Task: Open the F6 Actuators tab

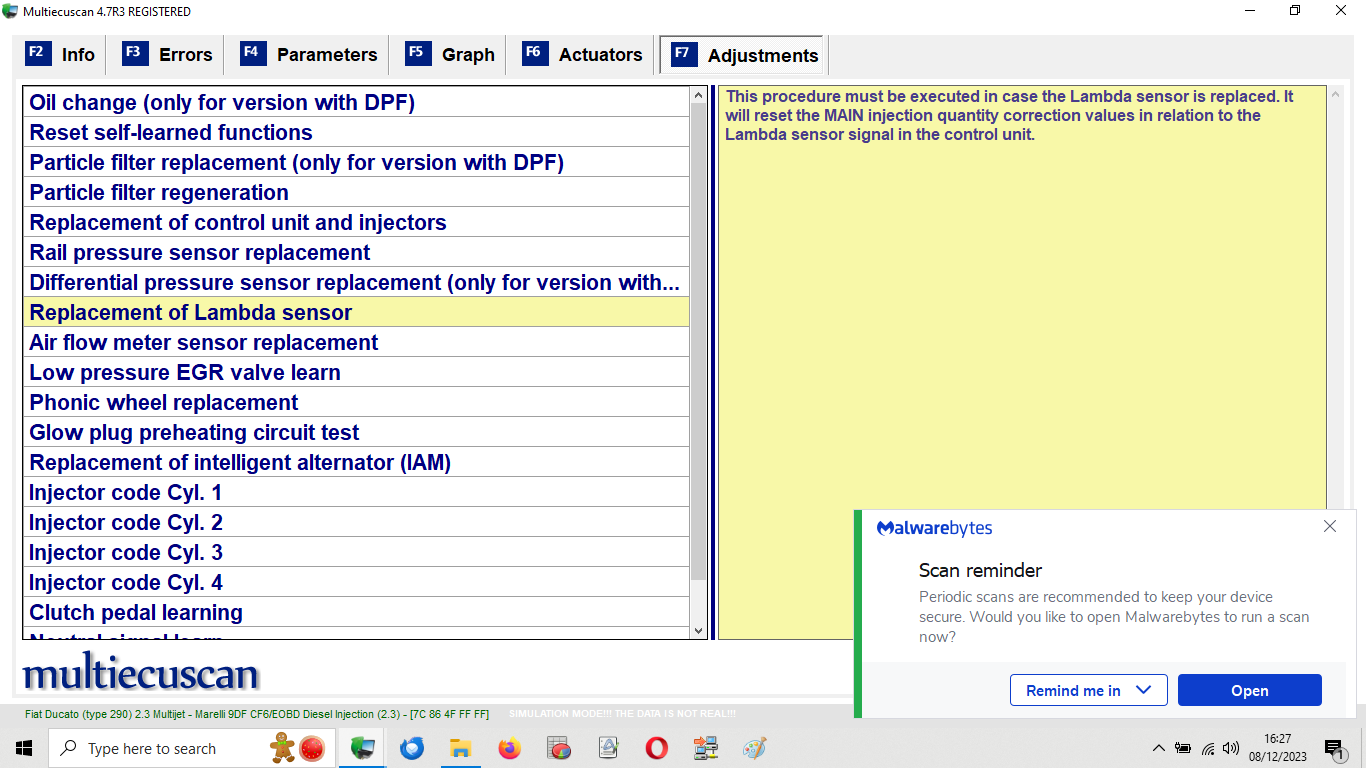Action: pyautogui.click(x=582, y=55)
